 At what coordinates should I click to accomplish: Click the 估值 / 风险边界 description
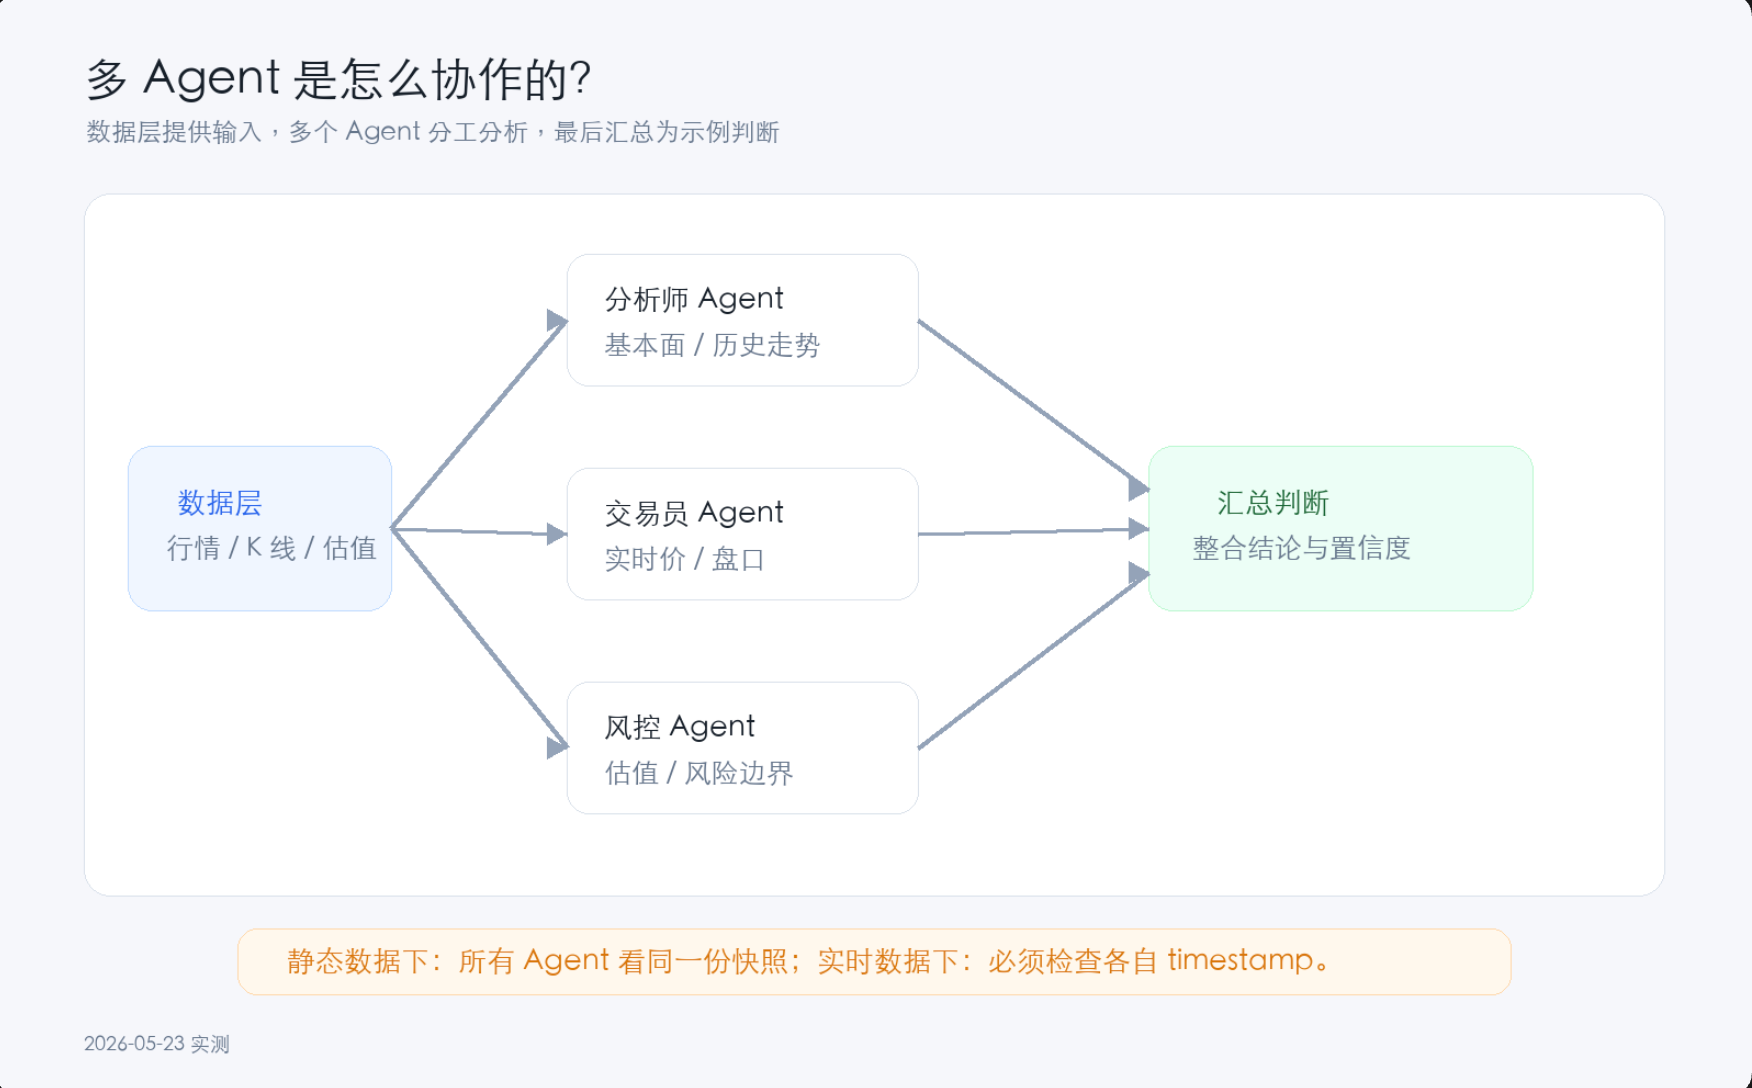coord(699,773)
